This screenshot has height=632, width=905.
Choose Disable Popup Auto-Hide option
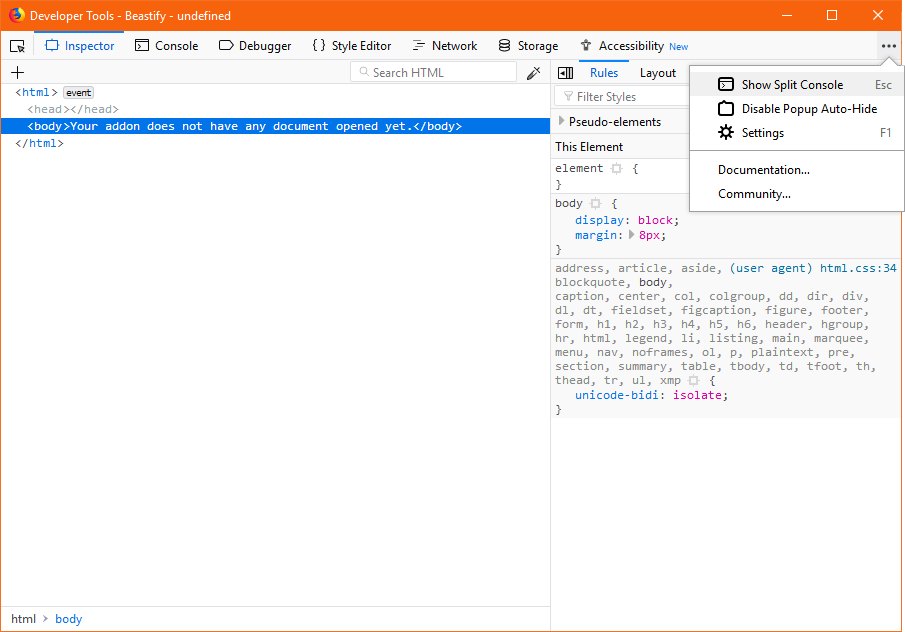click(808, 109)
